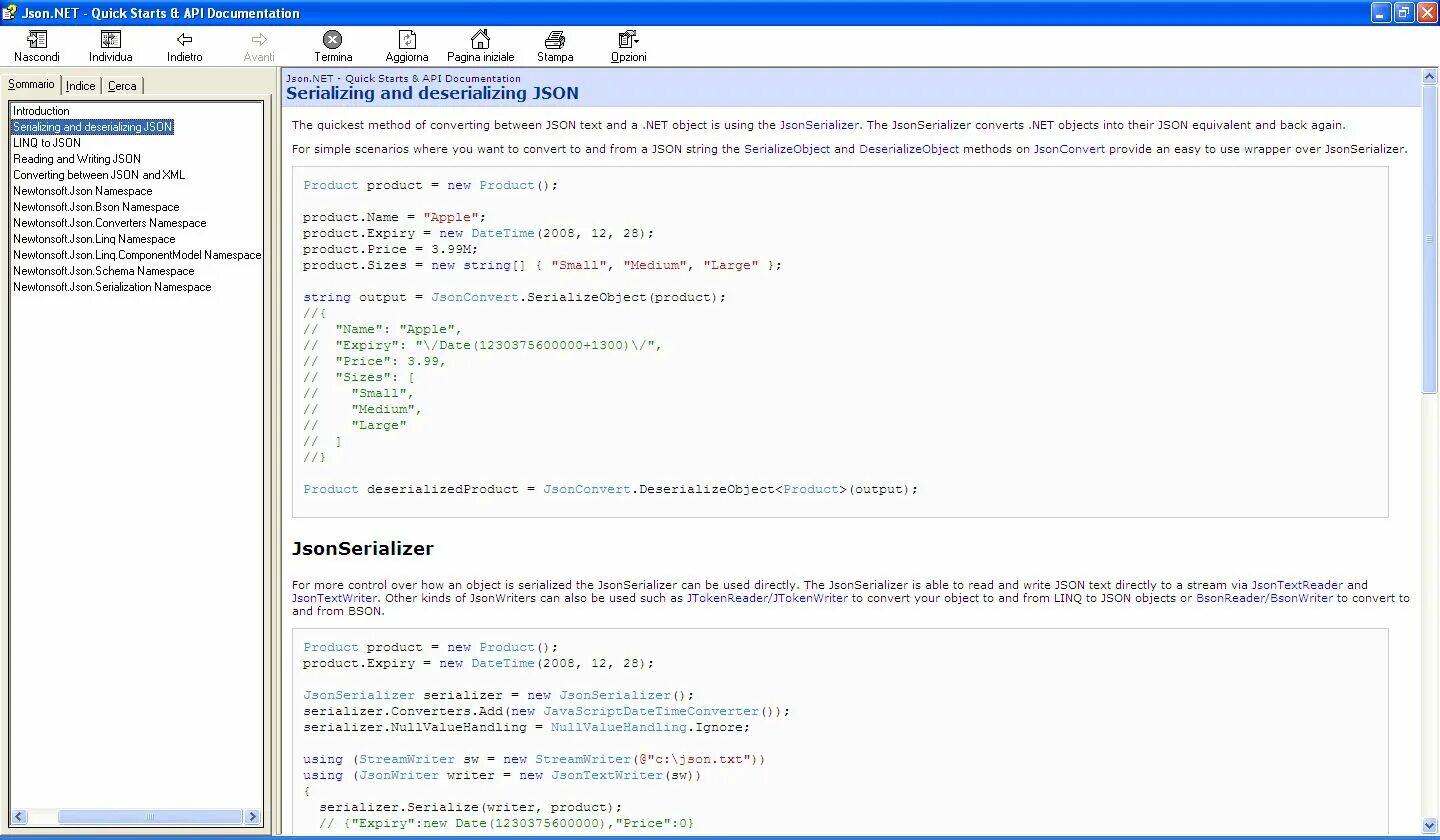Click code line with JavaScriptDateTimeConverter

[x=547, y=711]
